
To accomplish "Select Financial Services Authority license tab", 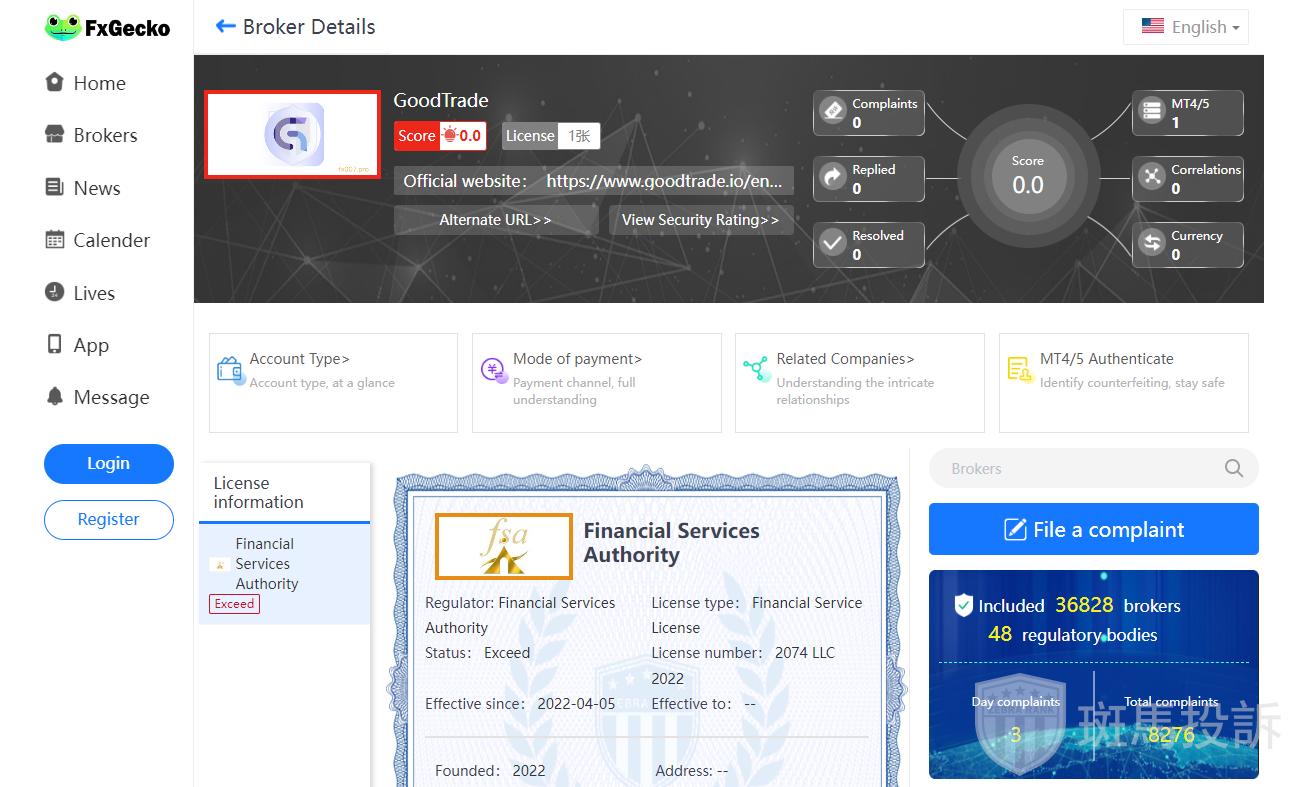I will point(266,564).
